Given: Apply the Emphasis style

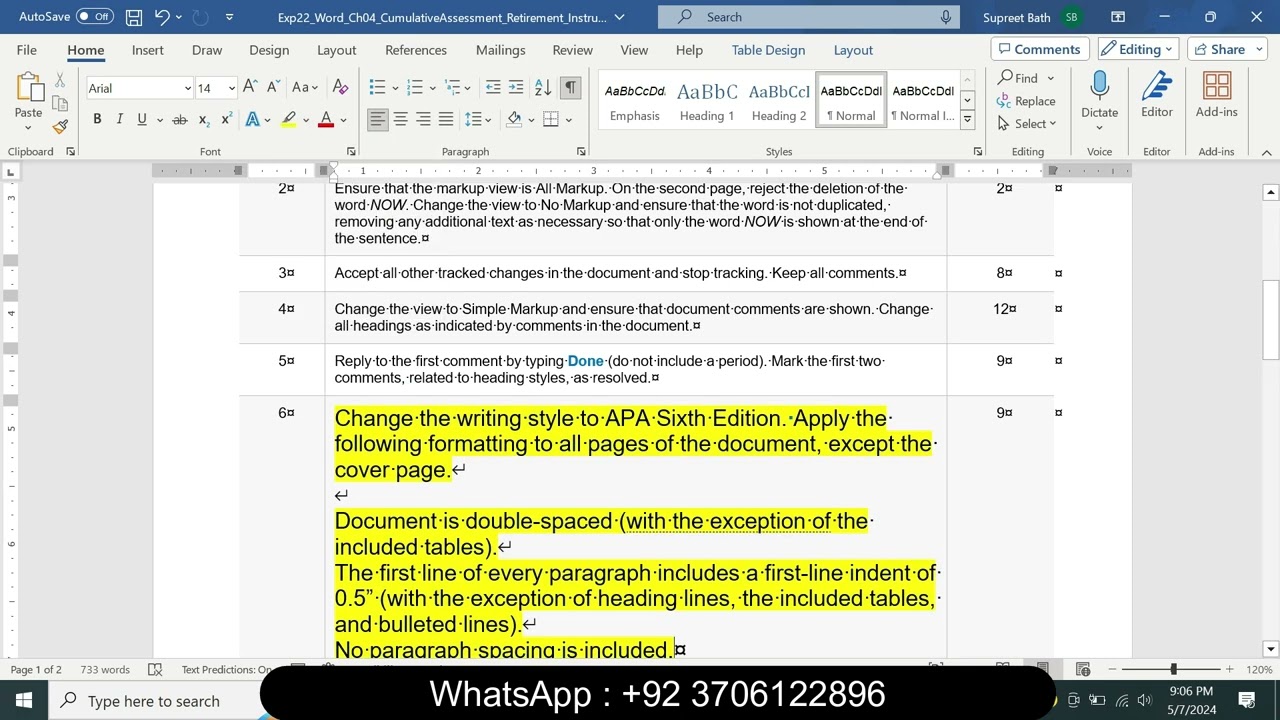Looking at the screenshot, I should (x=635, y=101).
